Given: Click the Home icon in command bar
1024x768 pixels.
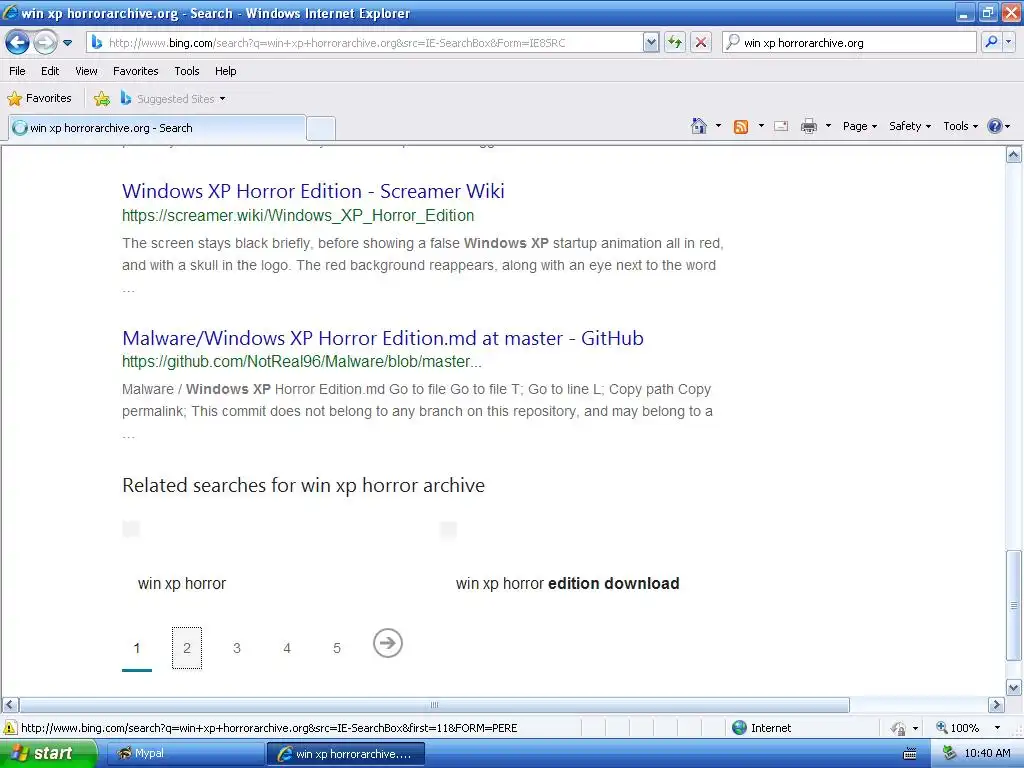Looking at the screenshot, I should point(699,126).
